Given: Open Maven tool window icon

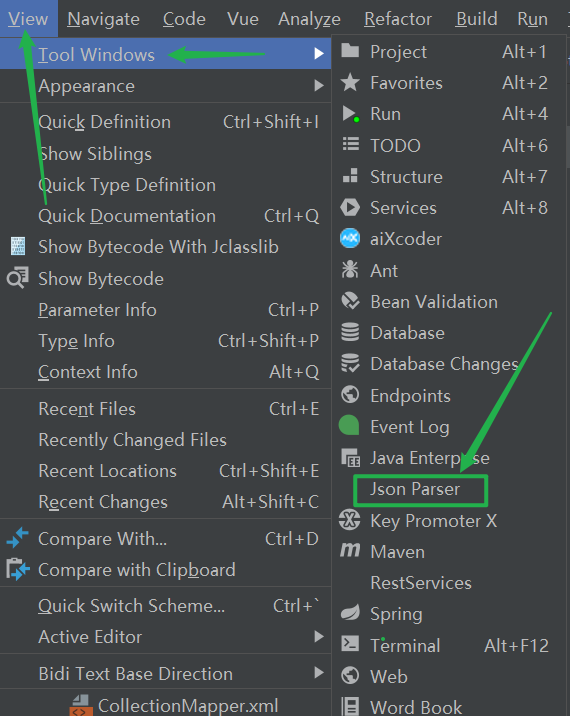Looking at the screenshot, I should [350, 550].
